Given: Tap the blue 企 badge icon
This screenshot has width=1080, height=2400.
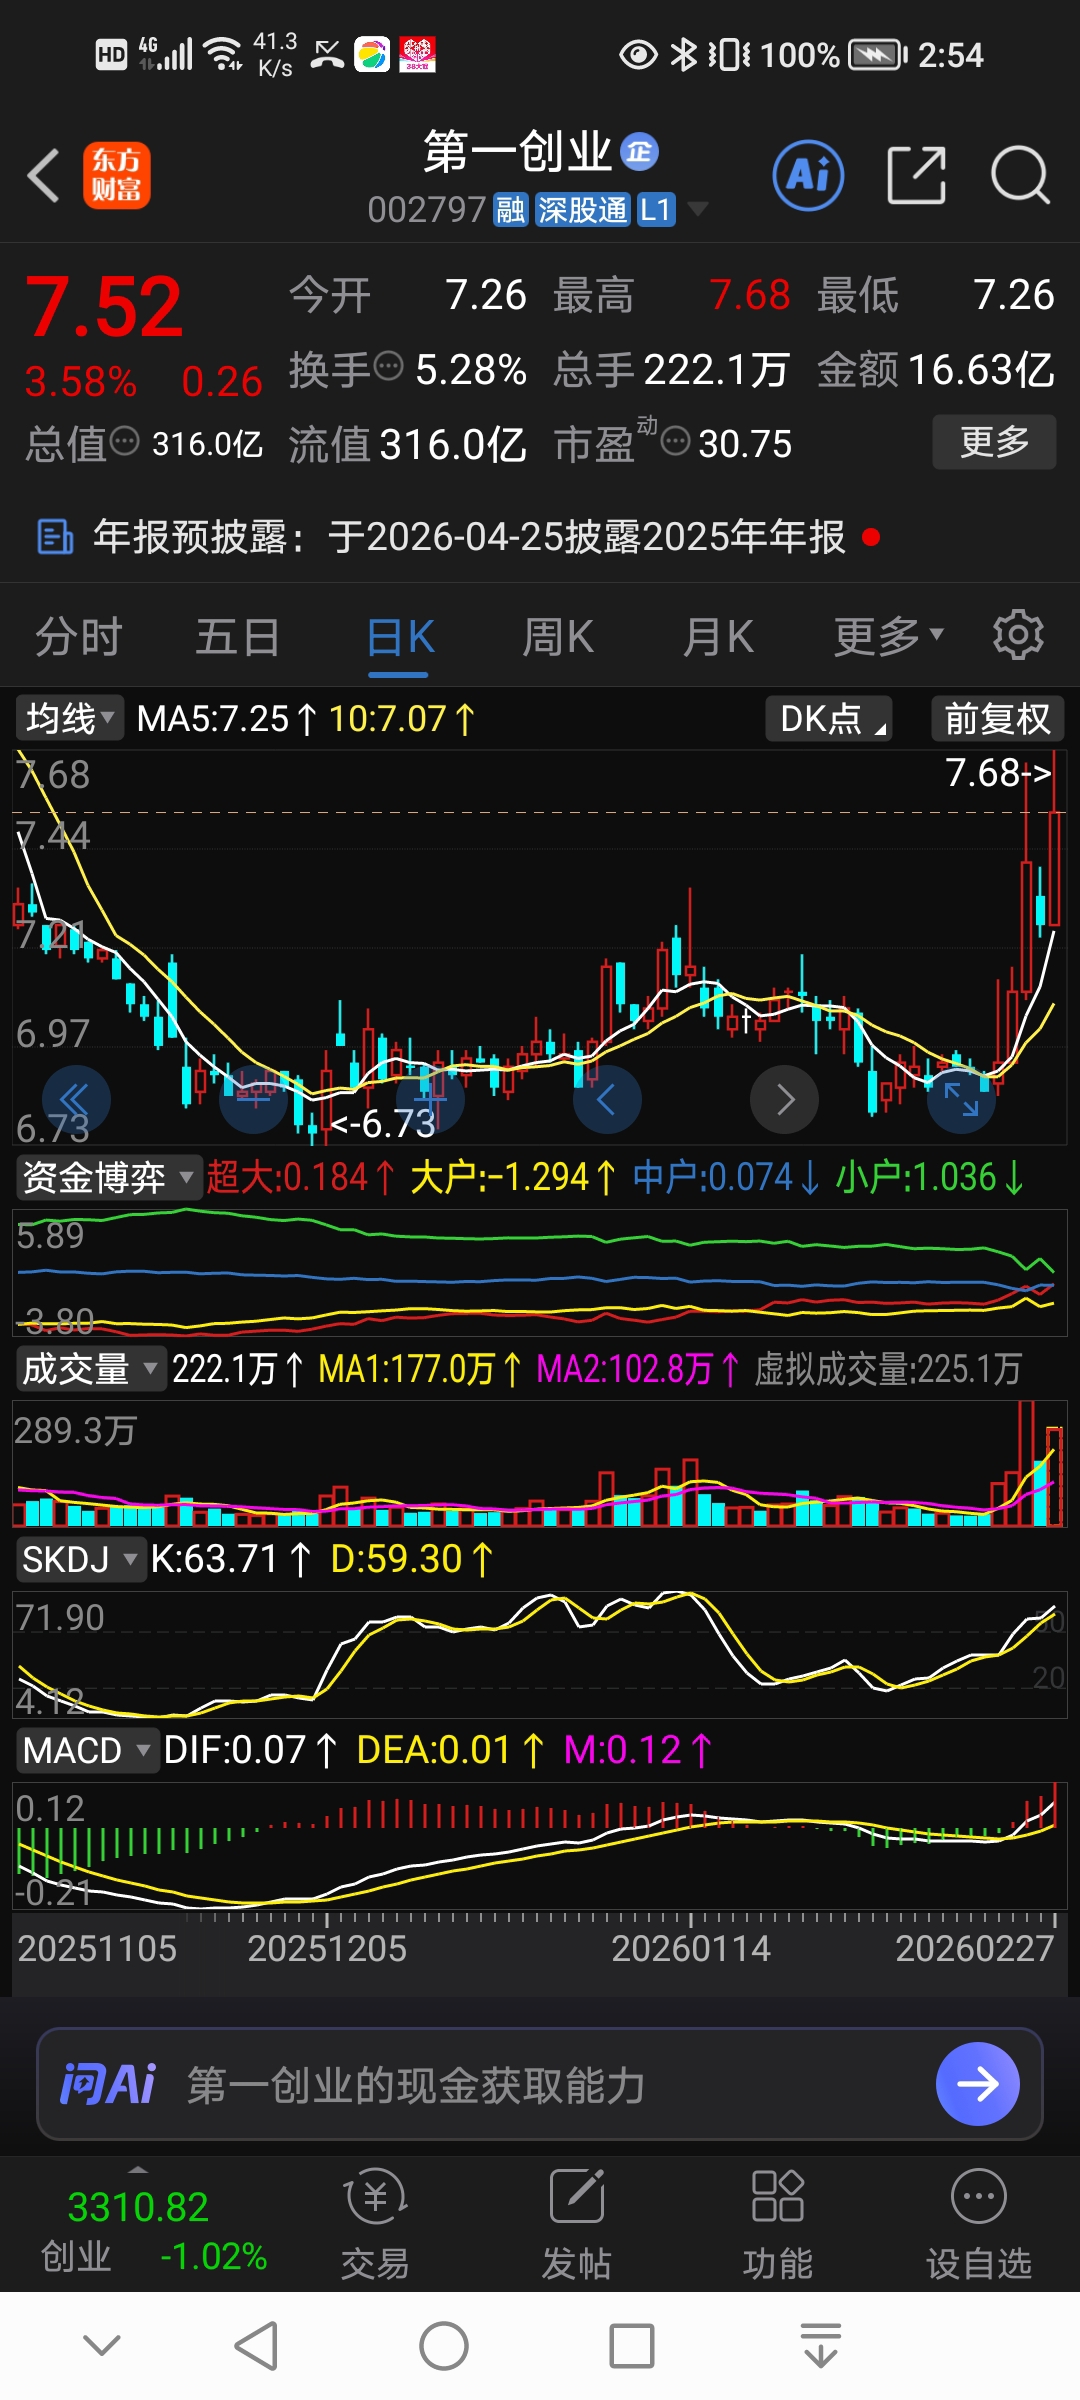Looking at the screenshot, I should click(x=639, y=152).
